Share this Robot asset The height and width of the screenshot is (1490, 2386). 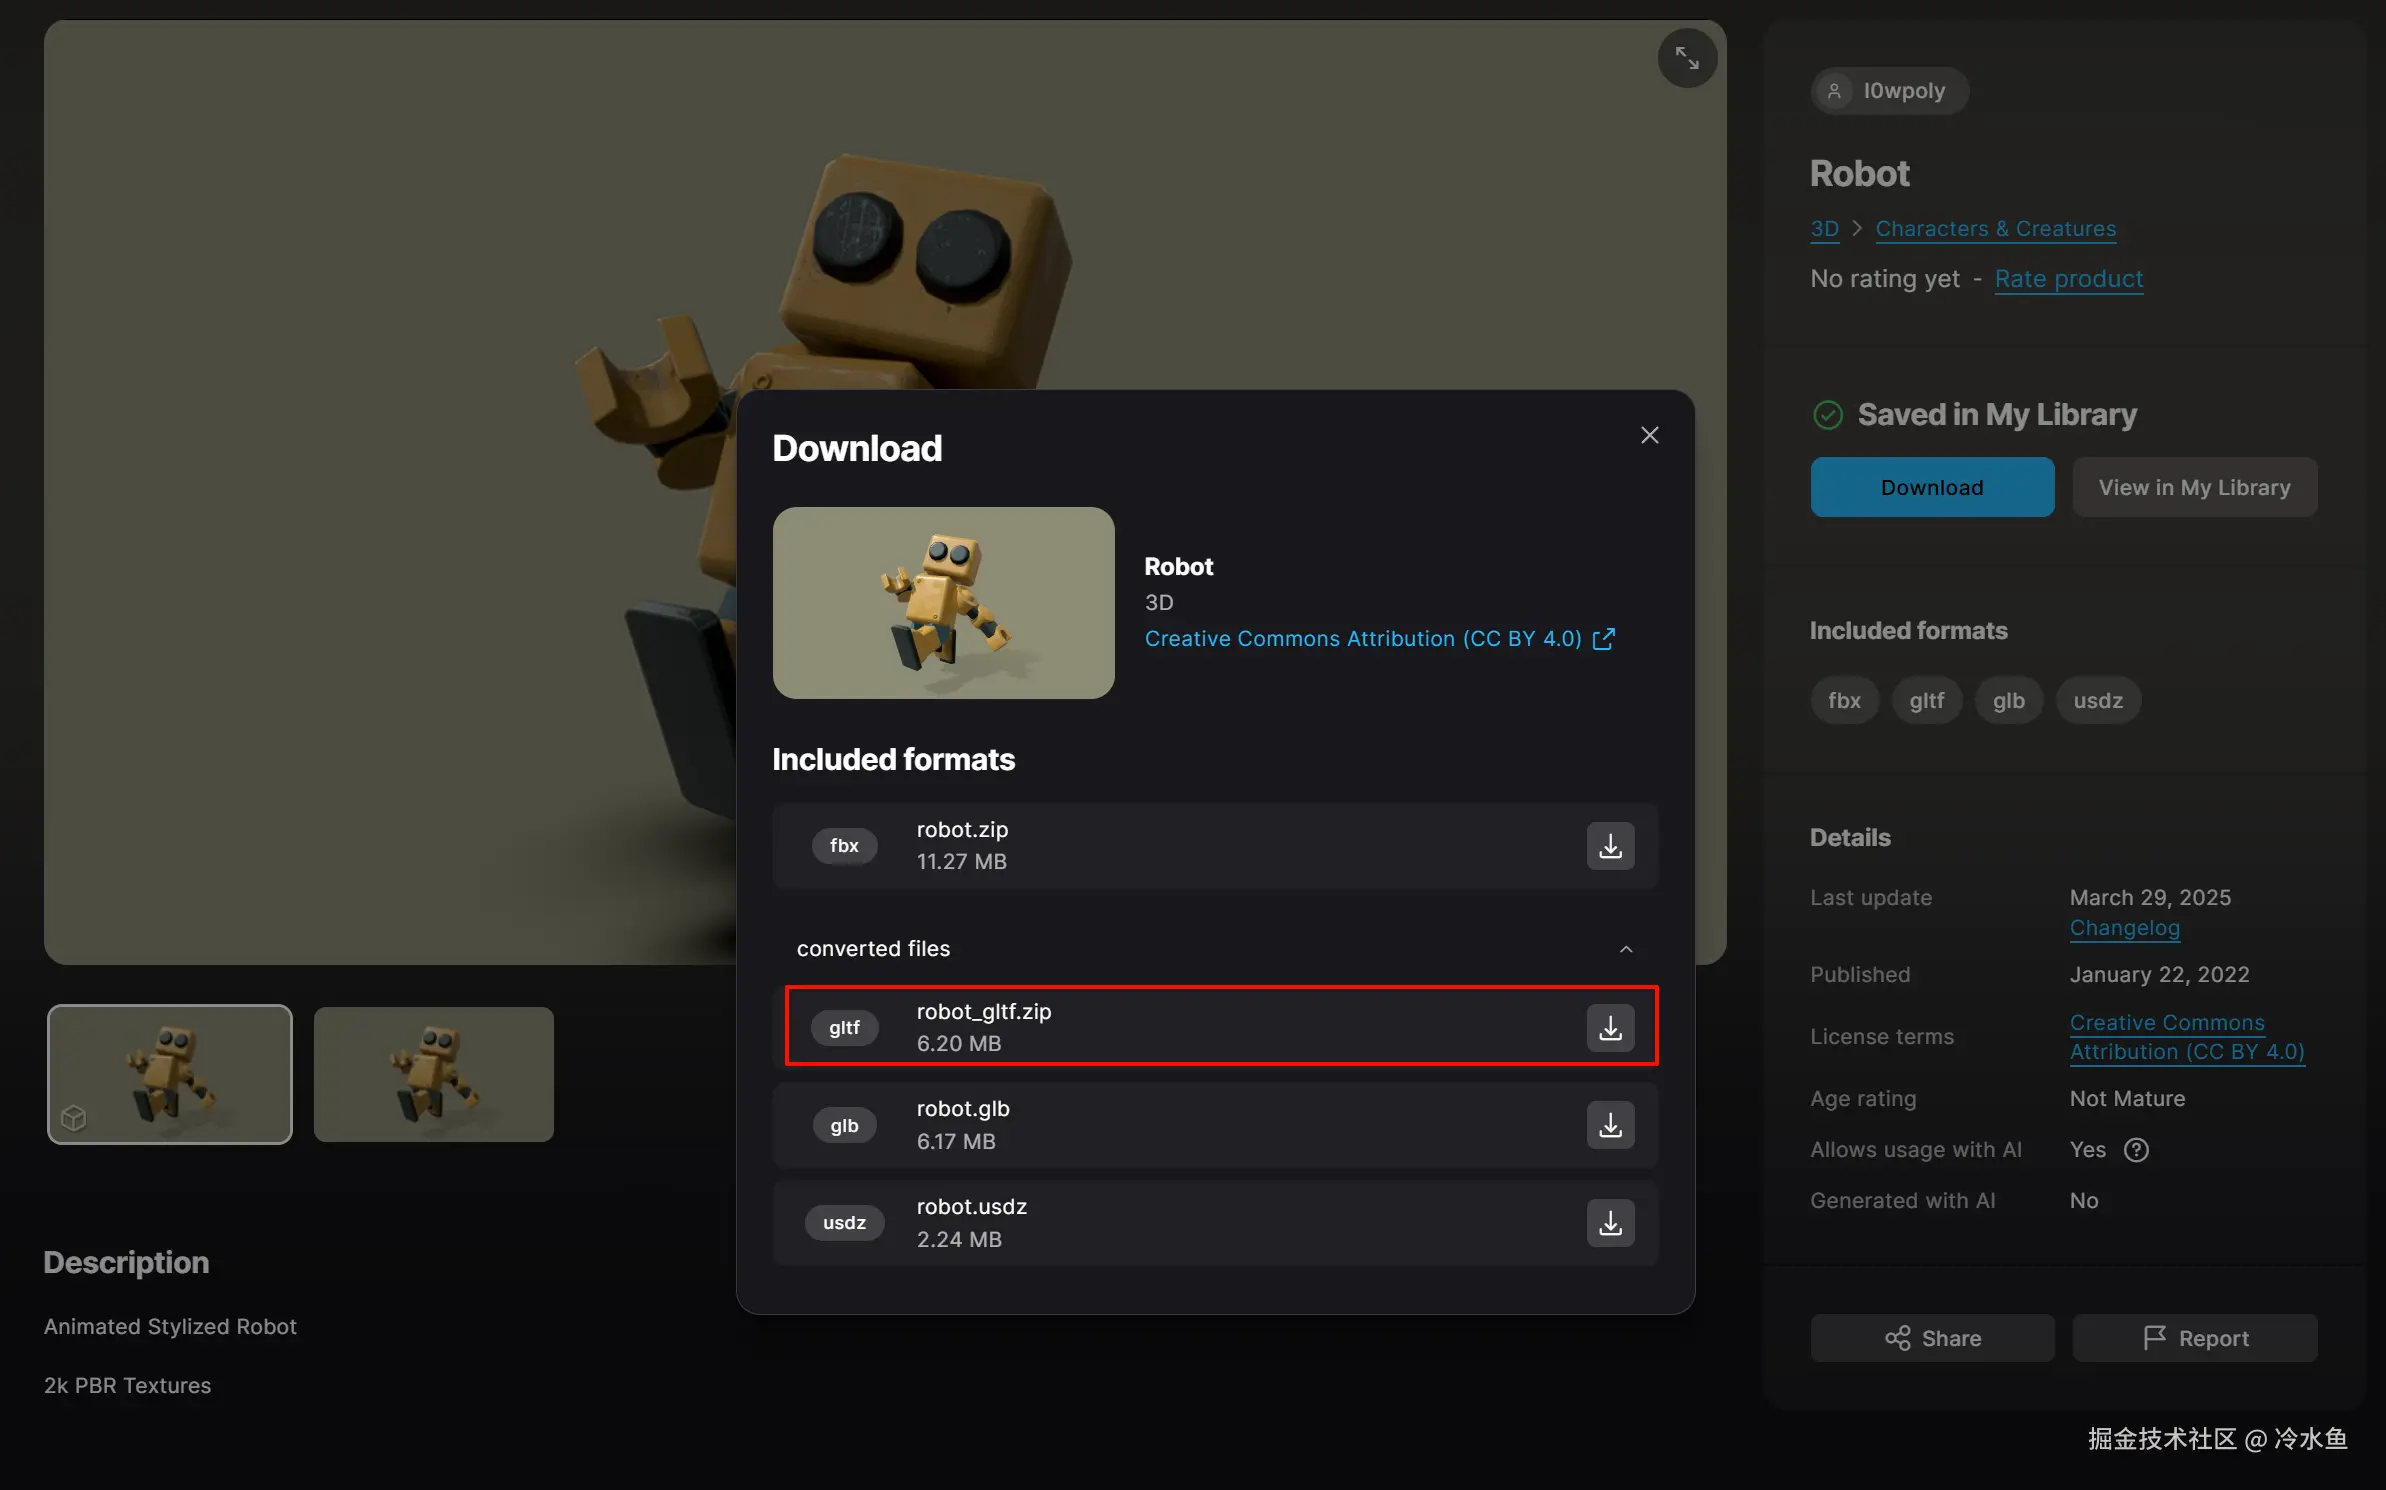click(x=1931, y=1338)
